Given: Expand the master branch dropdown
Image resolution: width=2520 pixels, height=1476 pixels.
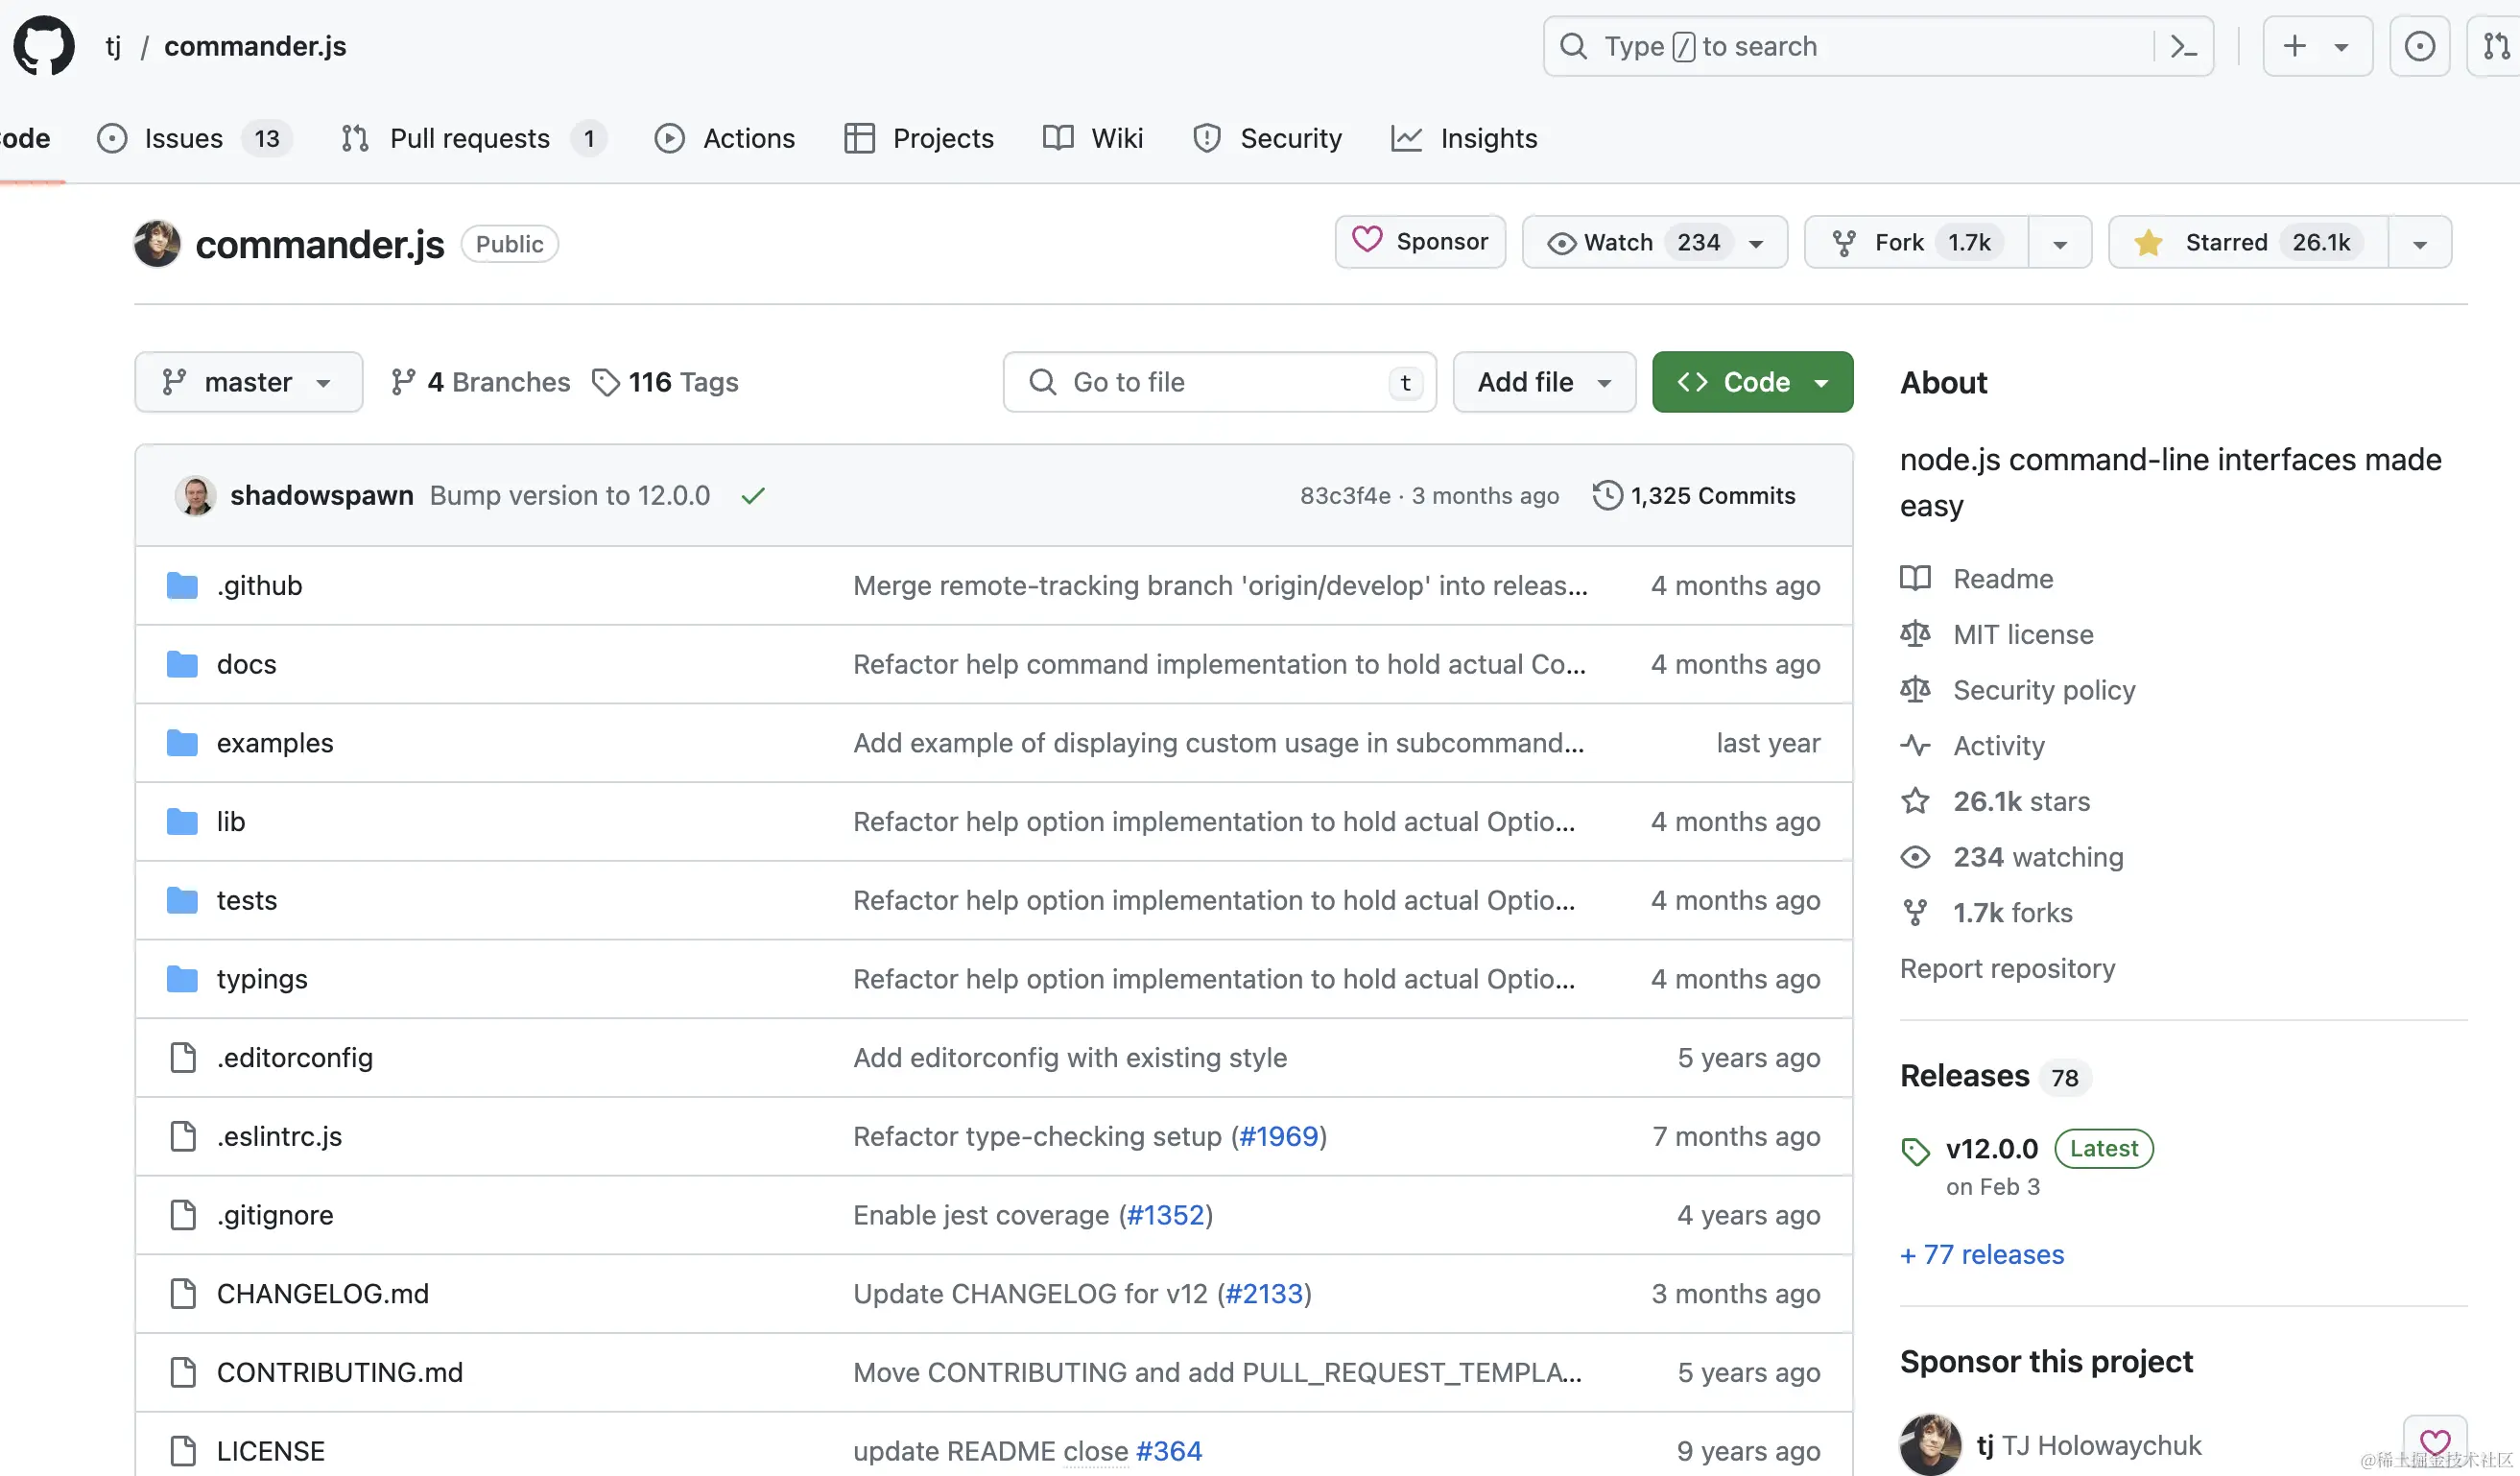Looking at the screenshot, I should [248, 382].
